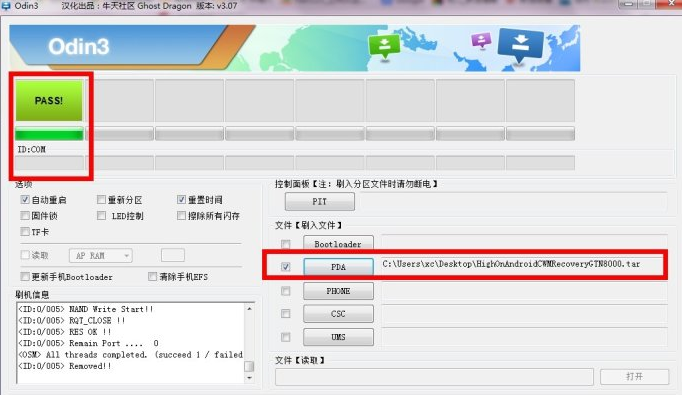Screen dimensions: 682x395
Task: Click the 'RQT_CLOSE !!' log line
Action: 72,320
